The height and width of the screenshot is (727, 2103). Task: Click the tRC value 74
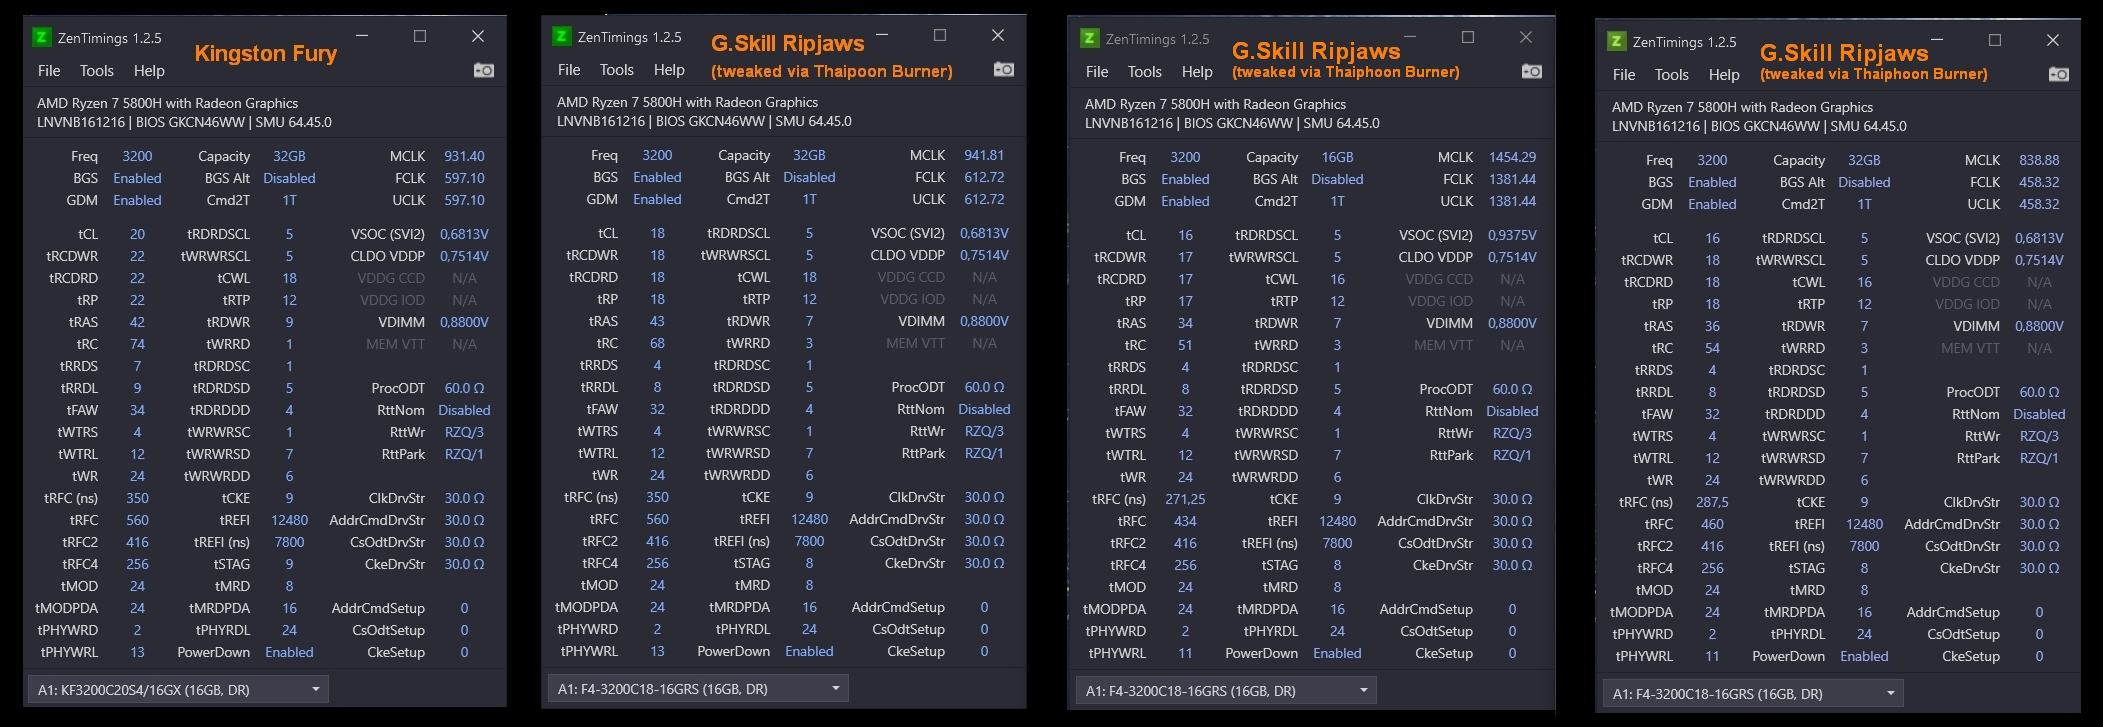pyautogui.click(x=137, y=344)
